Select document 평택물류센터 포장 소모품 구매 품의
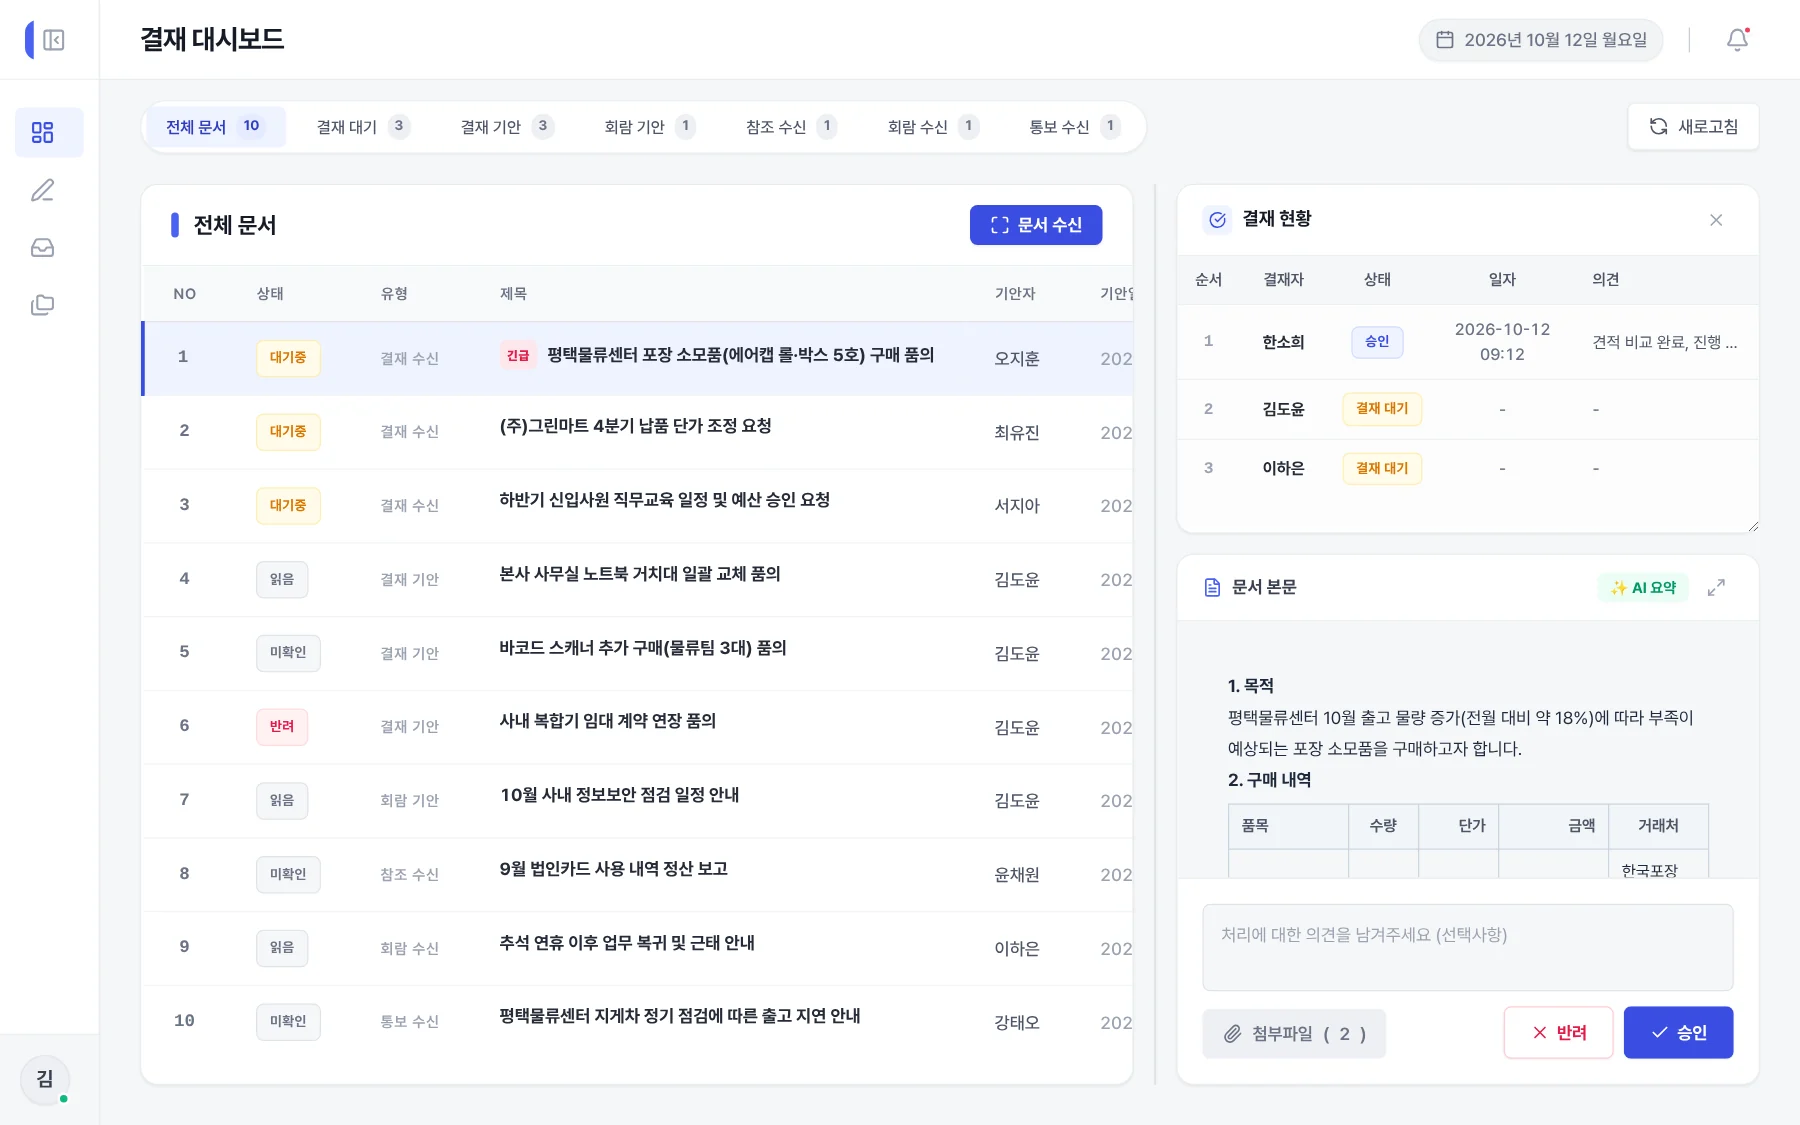 [x=638, y=358]
